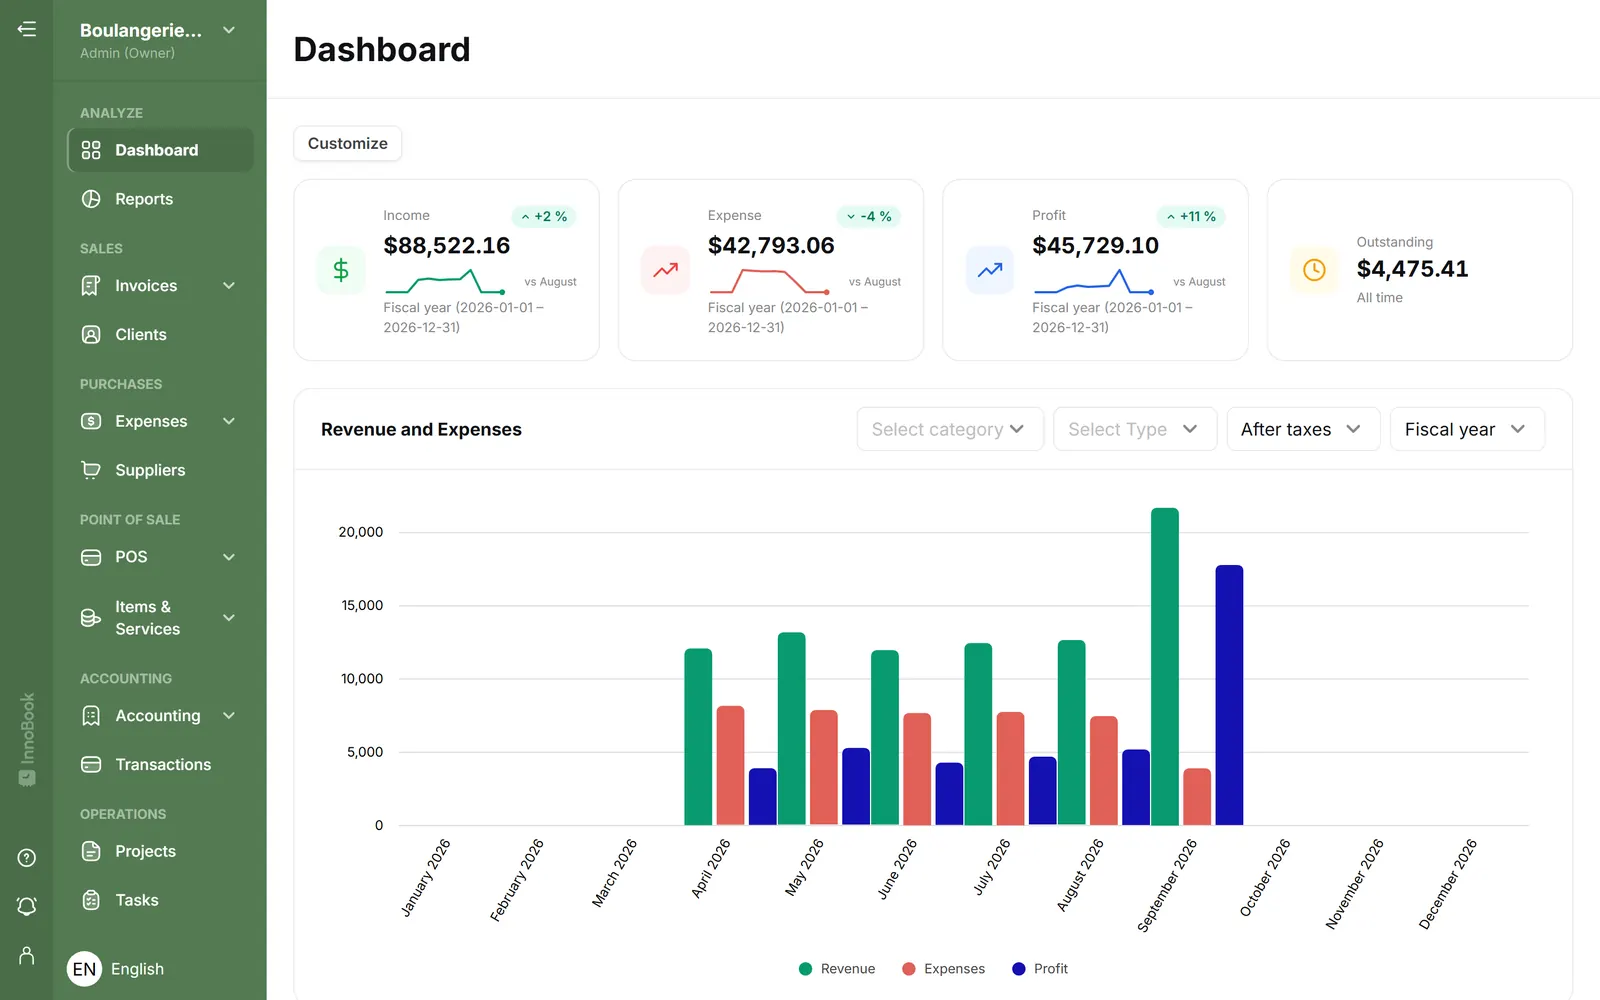
Task: Expand the Accounting submenu chevron
Action: click(229, 716)
